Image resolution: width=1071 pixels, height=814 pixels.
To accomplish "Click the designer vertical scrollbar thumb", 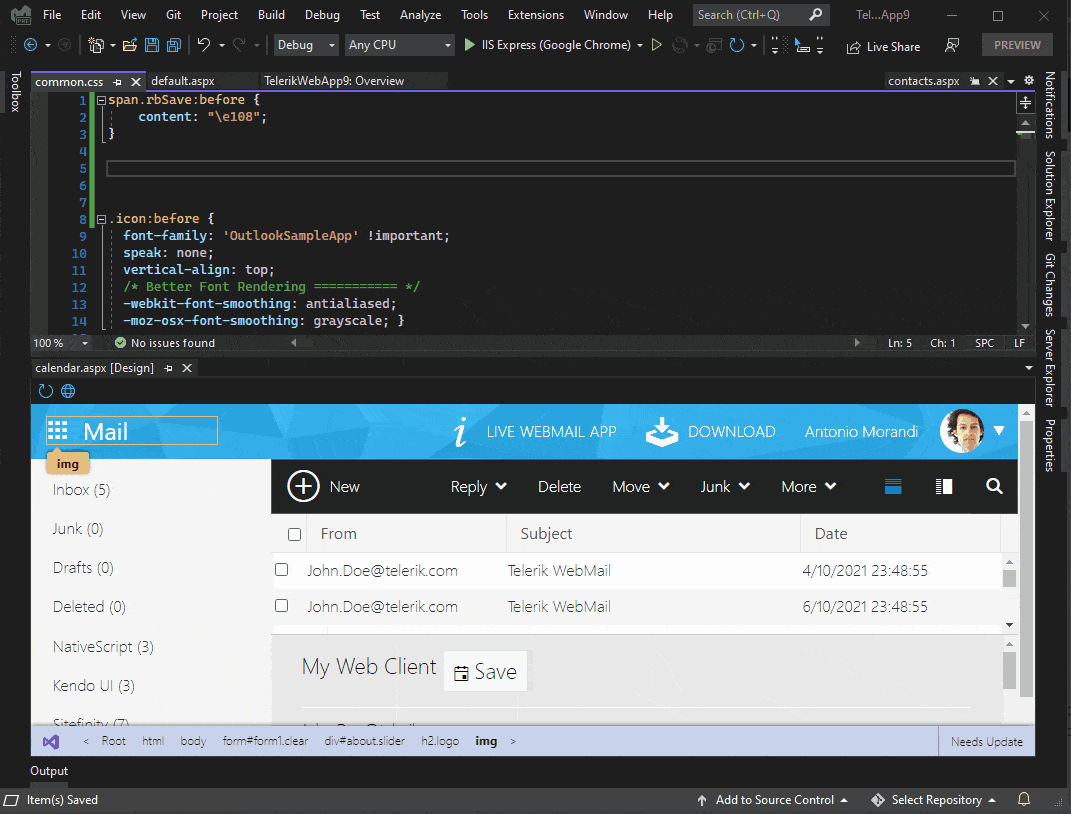I will (1026, 559).
